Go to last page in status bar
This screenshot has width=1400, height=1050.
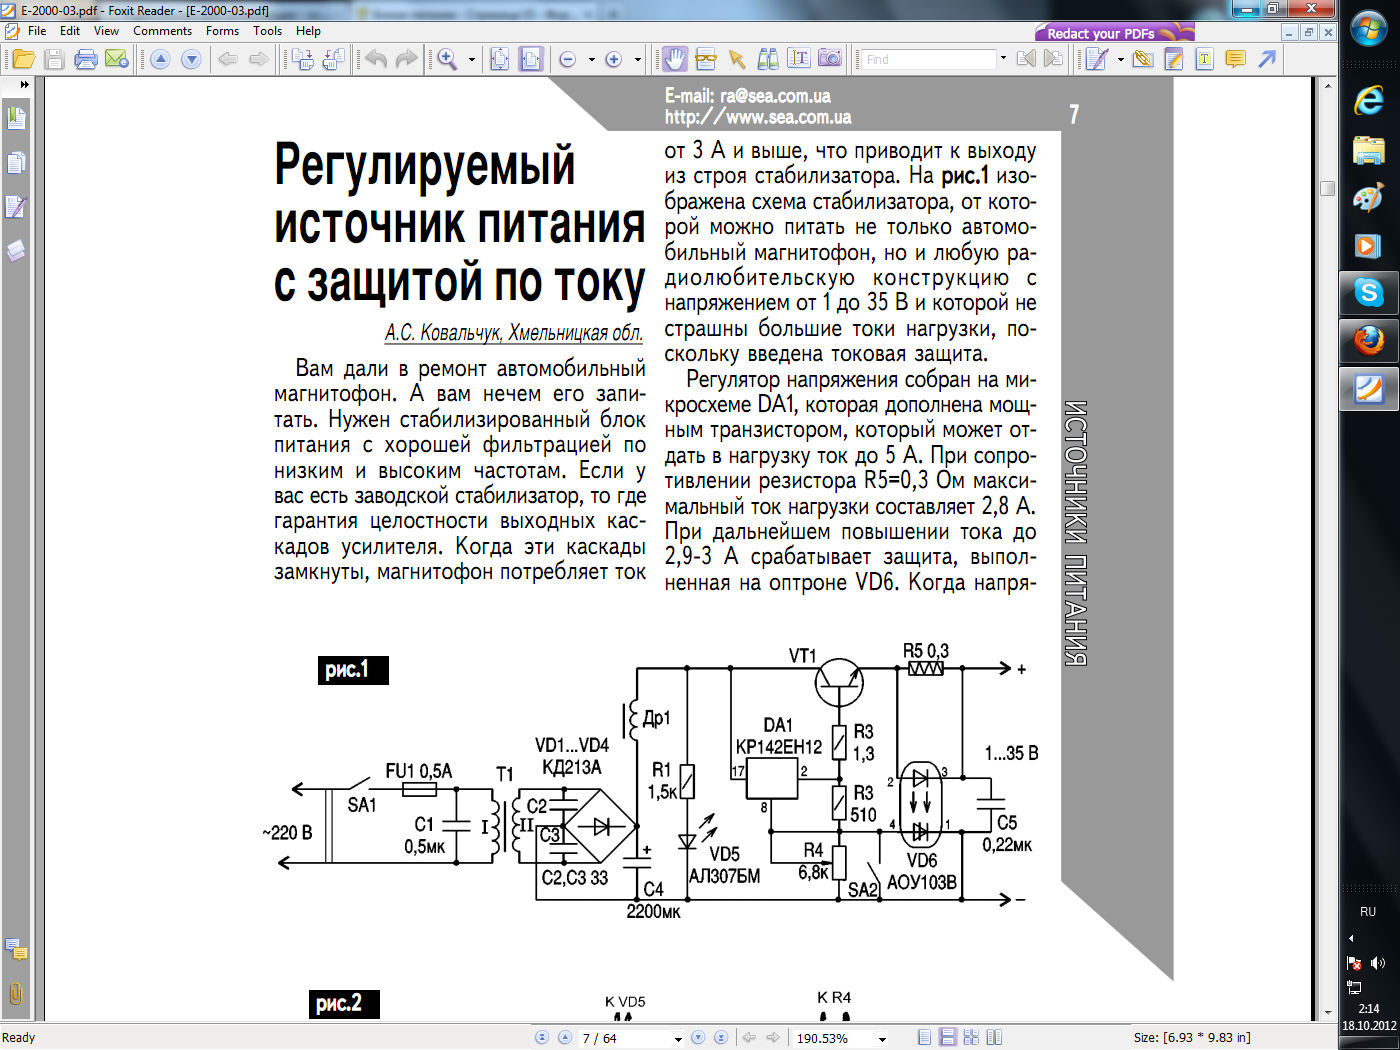point(721,1038)
